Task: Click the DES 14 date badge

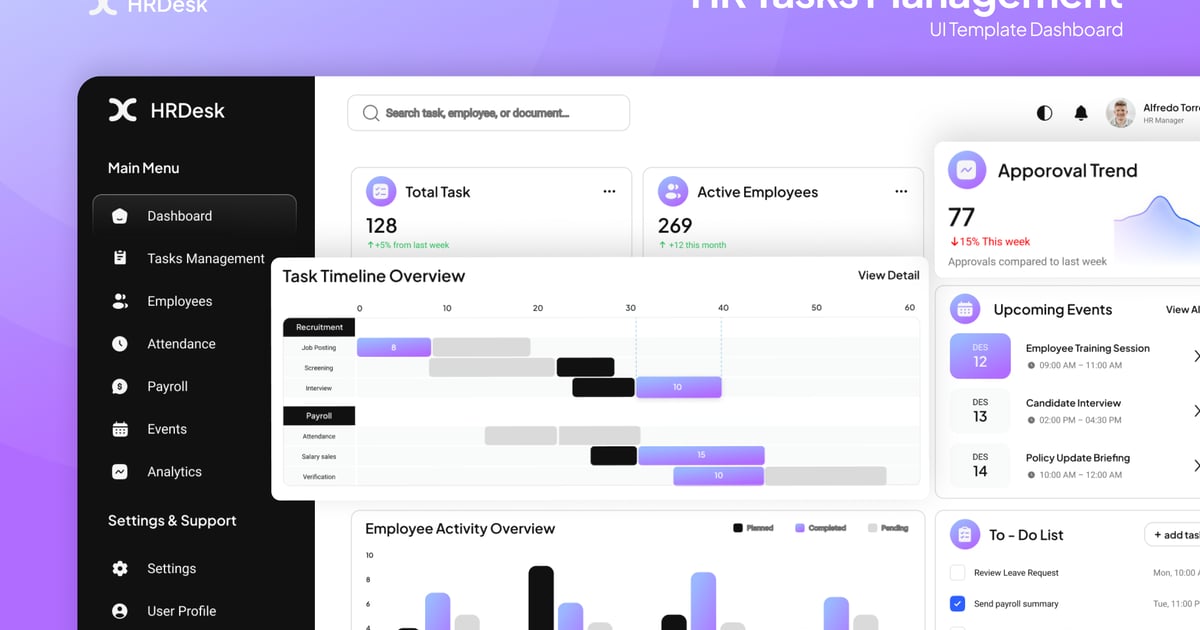Action: pyautogui.click(x=980, y=466)
